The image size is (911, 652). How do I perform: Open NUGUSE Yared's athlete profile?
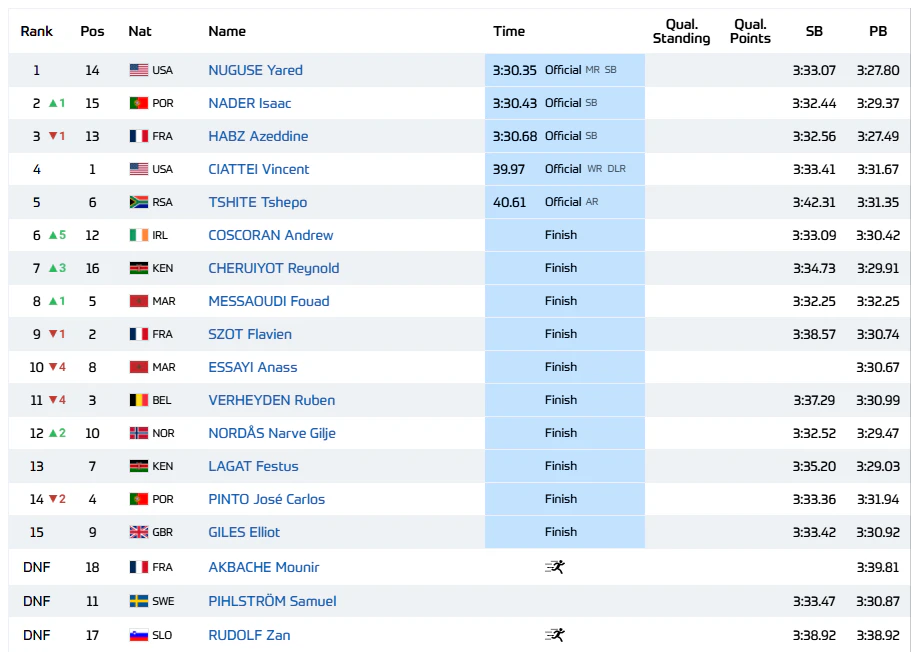point(256,70)
